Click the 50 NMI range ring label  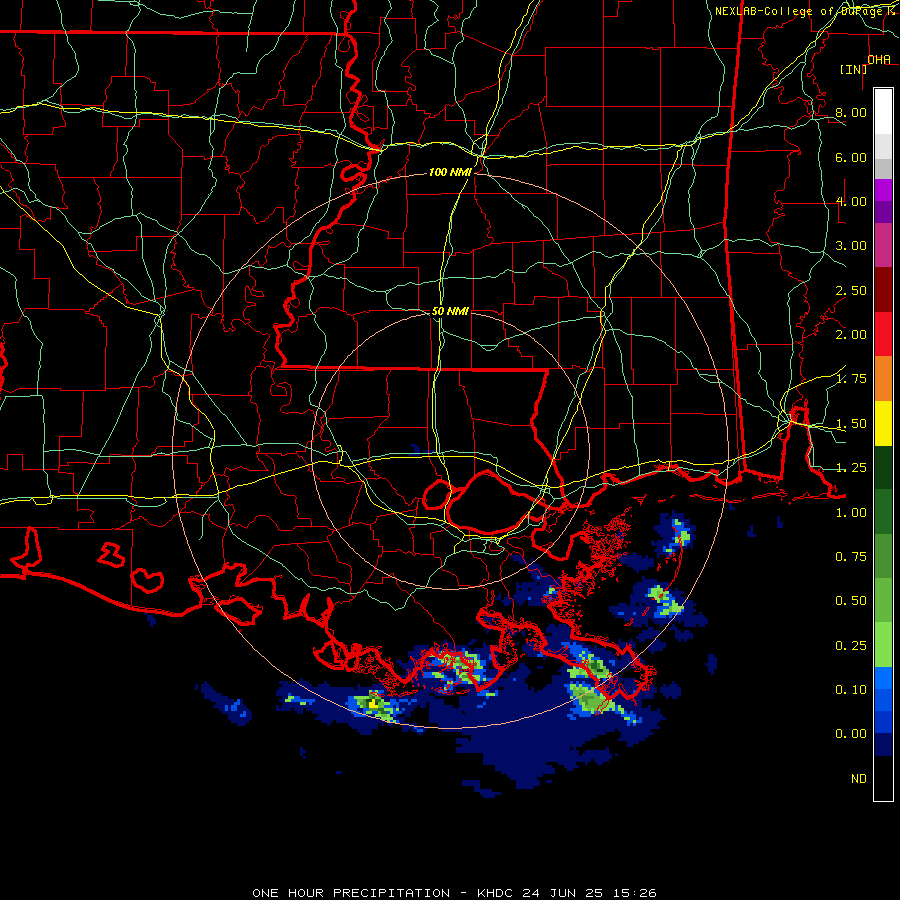click(x=450, y=311)
